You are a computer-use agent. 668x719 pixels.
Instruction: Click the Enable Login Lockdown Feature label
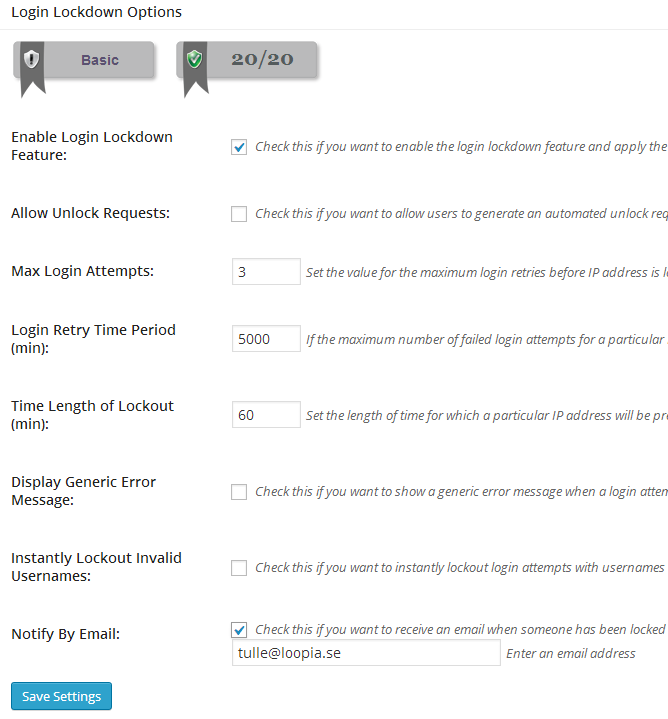tap(92, 146)
